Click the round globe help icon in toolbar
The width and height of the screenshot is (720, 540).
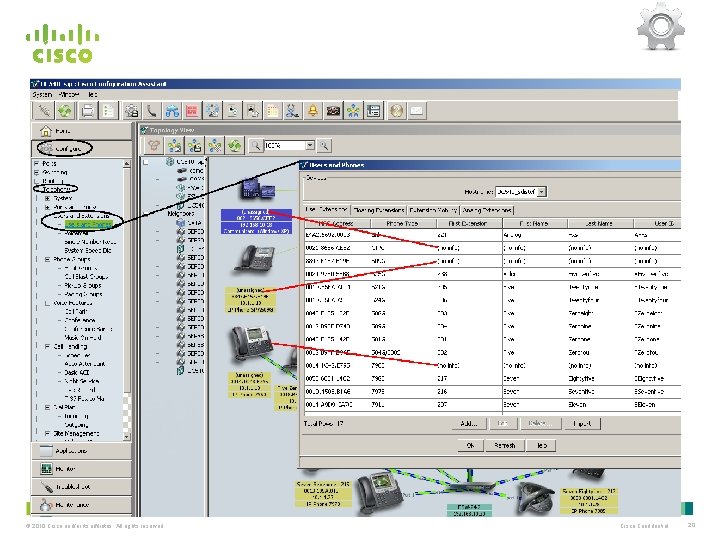point(397,111)
